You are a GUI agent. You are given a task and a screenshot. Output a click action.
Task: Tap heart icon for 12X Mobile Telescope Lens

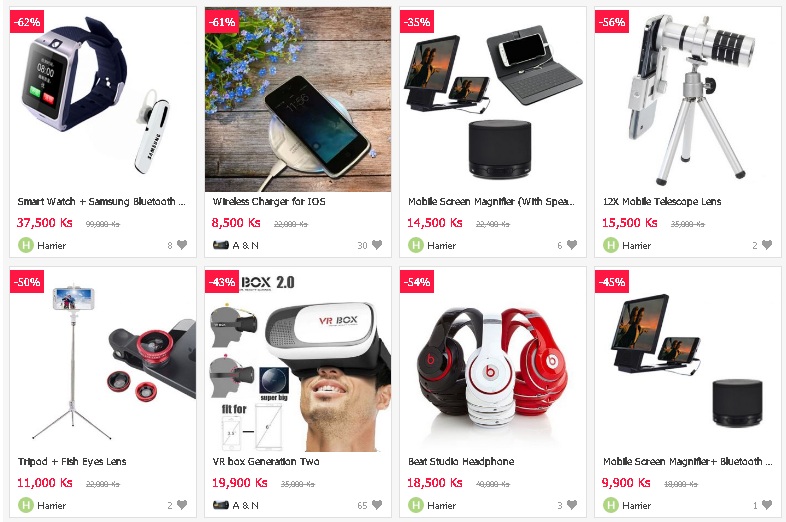pyautogui.click(x=767, y=245)
